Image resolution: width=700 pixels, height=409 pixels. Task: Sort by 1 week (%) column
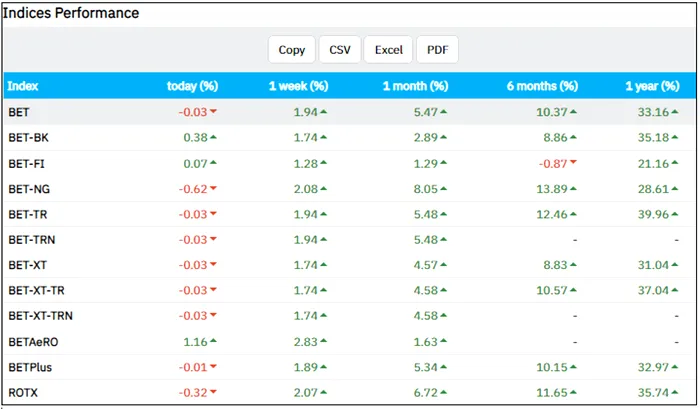click(x=298, y=86)
